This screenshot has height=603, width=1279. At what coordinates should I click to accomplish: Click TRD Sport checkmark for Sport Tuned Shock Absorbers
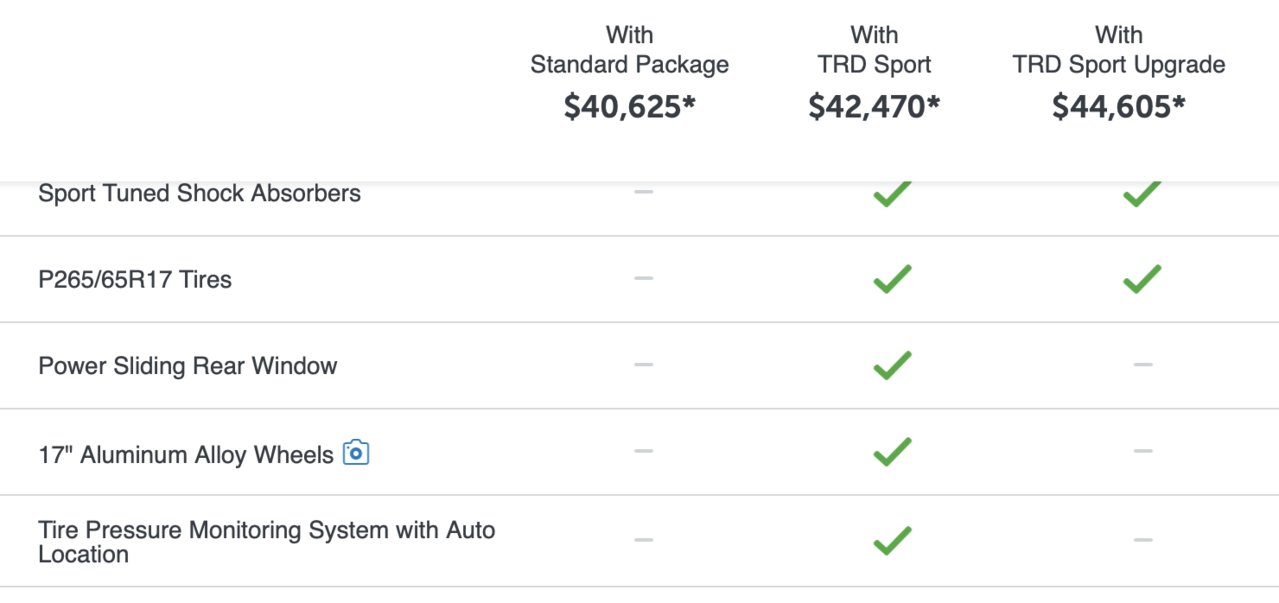click(892, 194)
